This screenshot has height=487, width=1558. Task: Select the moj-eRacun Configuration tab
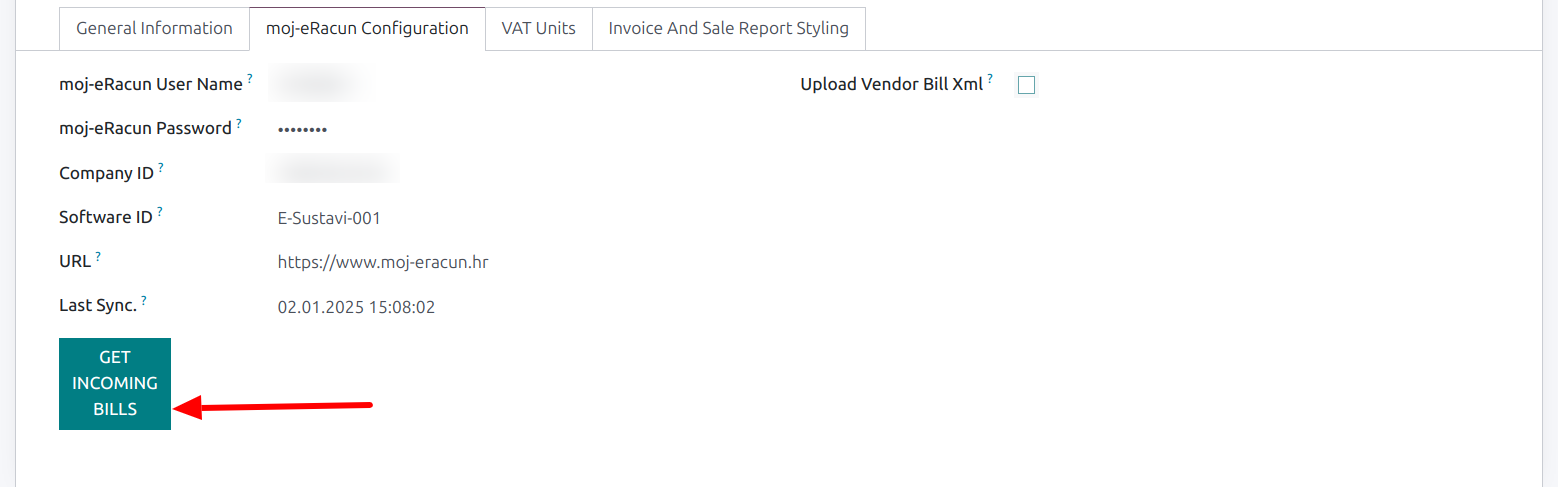pyautogui.click(x=367, y=28)
